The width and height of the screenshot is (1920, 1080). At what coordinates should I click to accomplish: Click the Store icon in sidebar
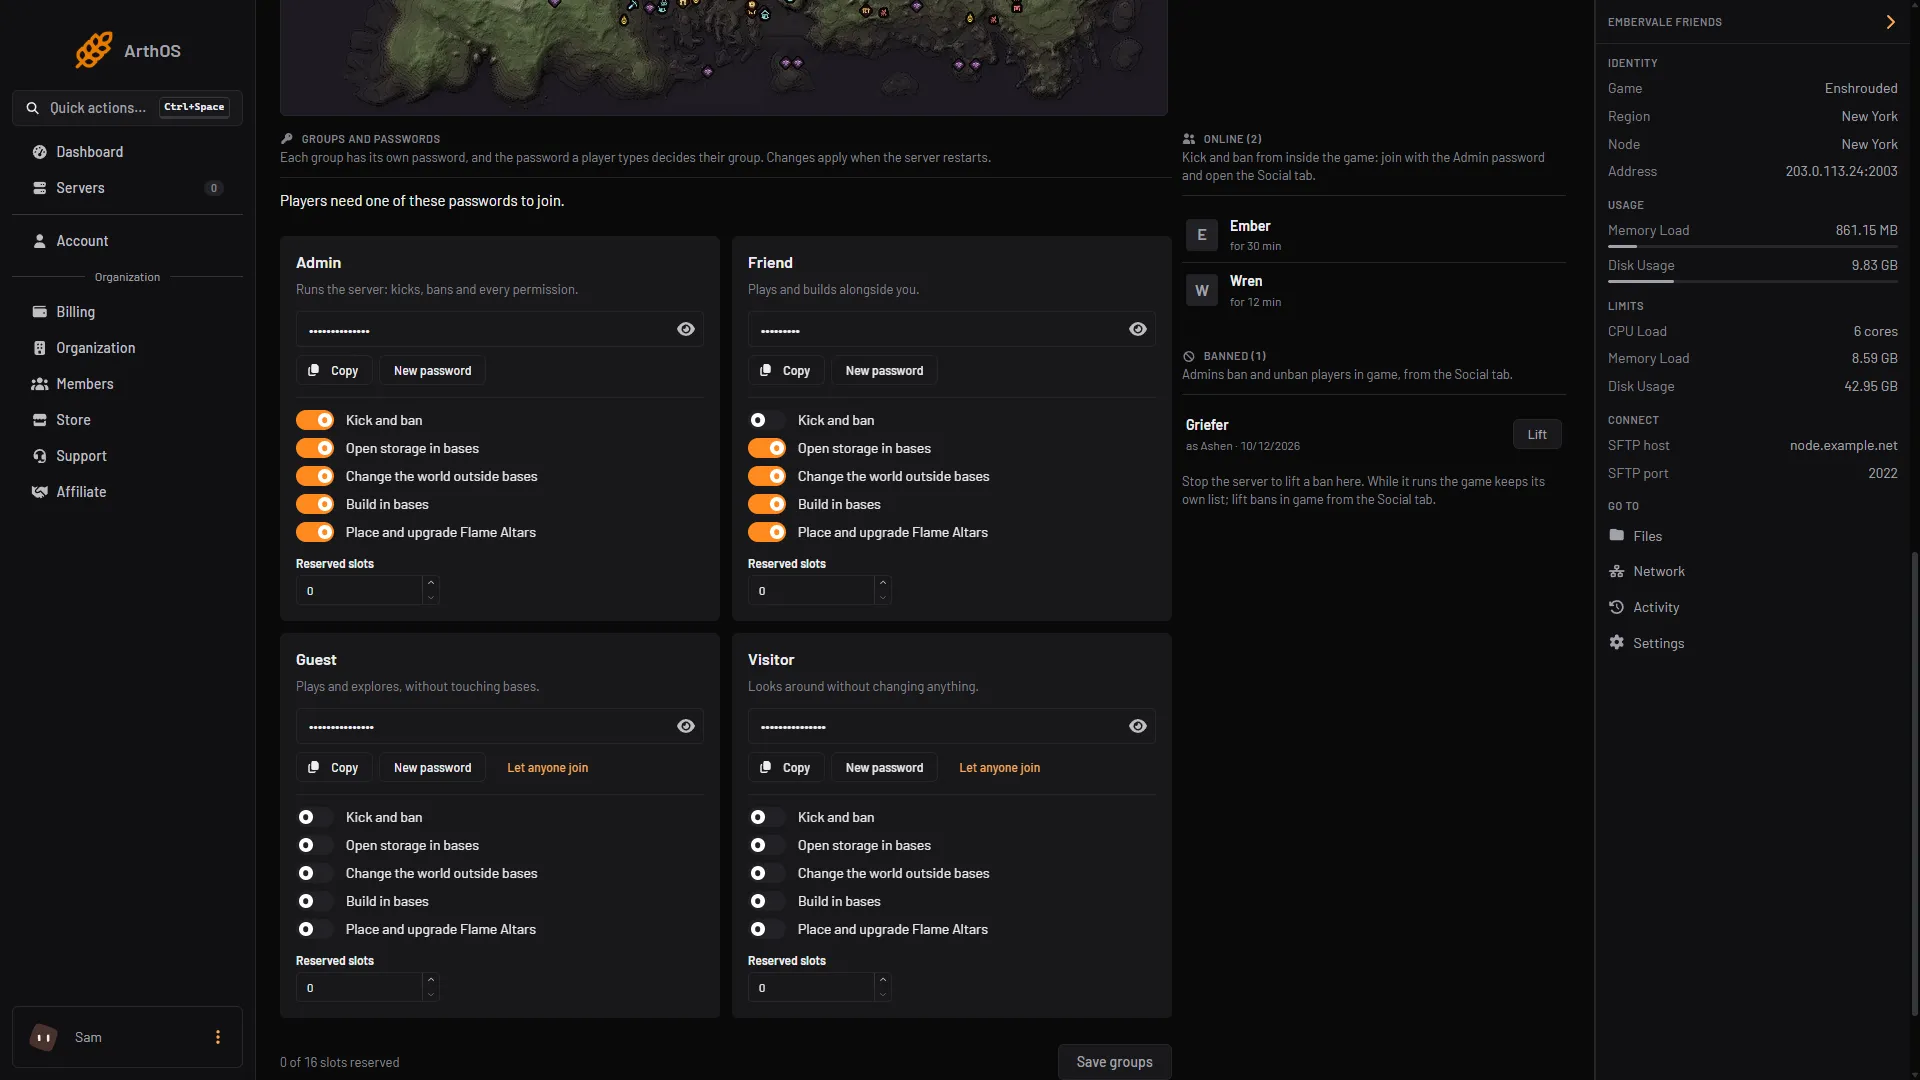(x=40, y=420)
